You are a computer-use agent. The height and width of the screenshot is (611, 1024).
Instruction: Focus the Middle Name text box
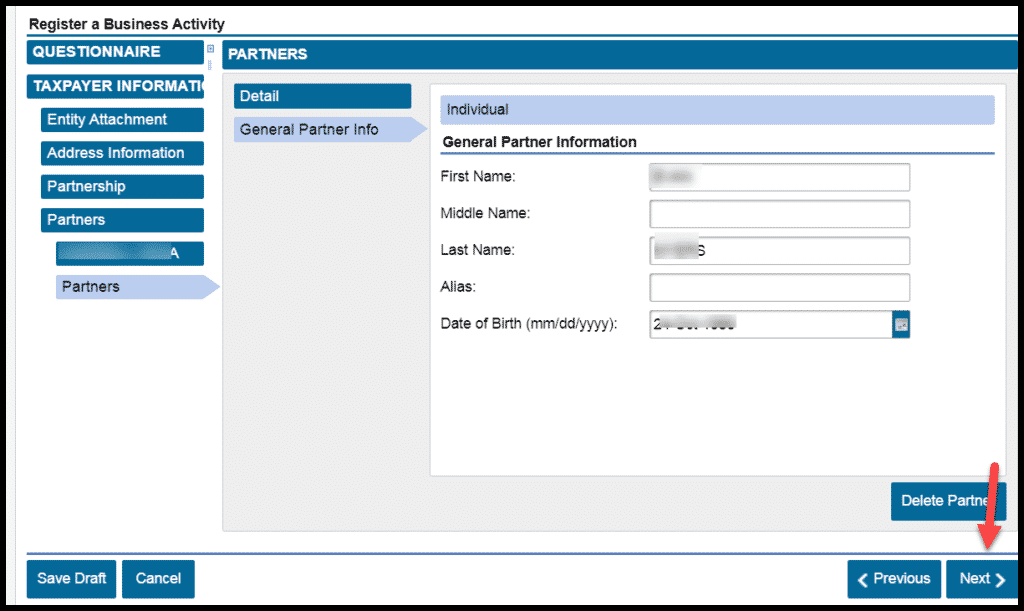tap(779, 214)
